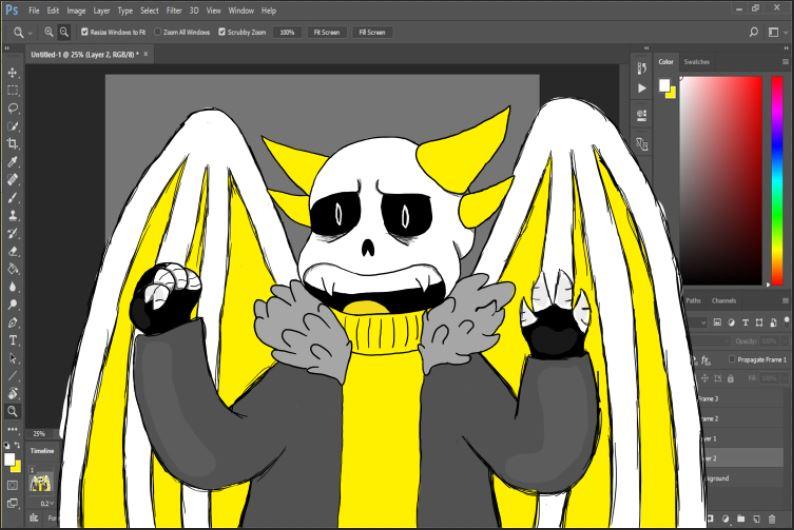Screen dimensions: 794x530
Task: Select the Clone Stamp tool
Action: [13, 215]
